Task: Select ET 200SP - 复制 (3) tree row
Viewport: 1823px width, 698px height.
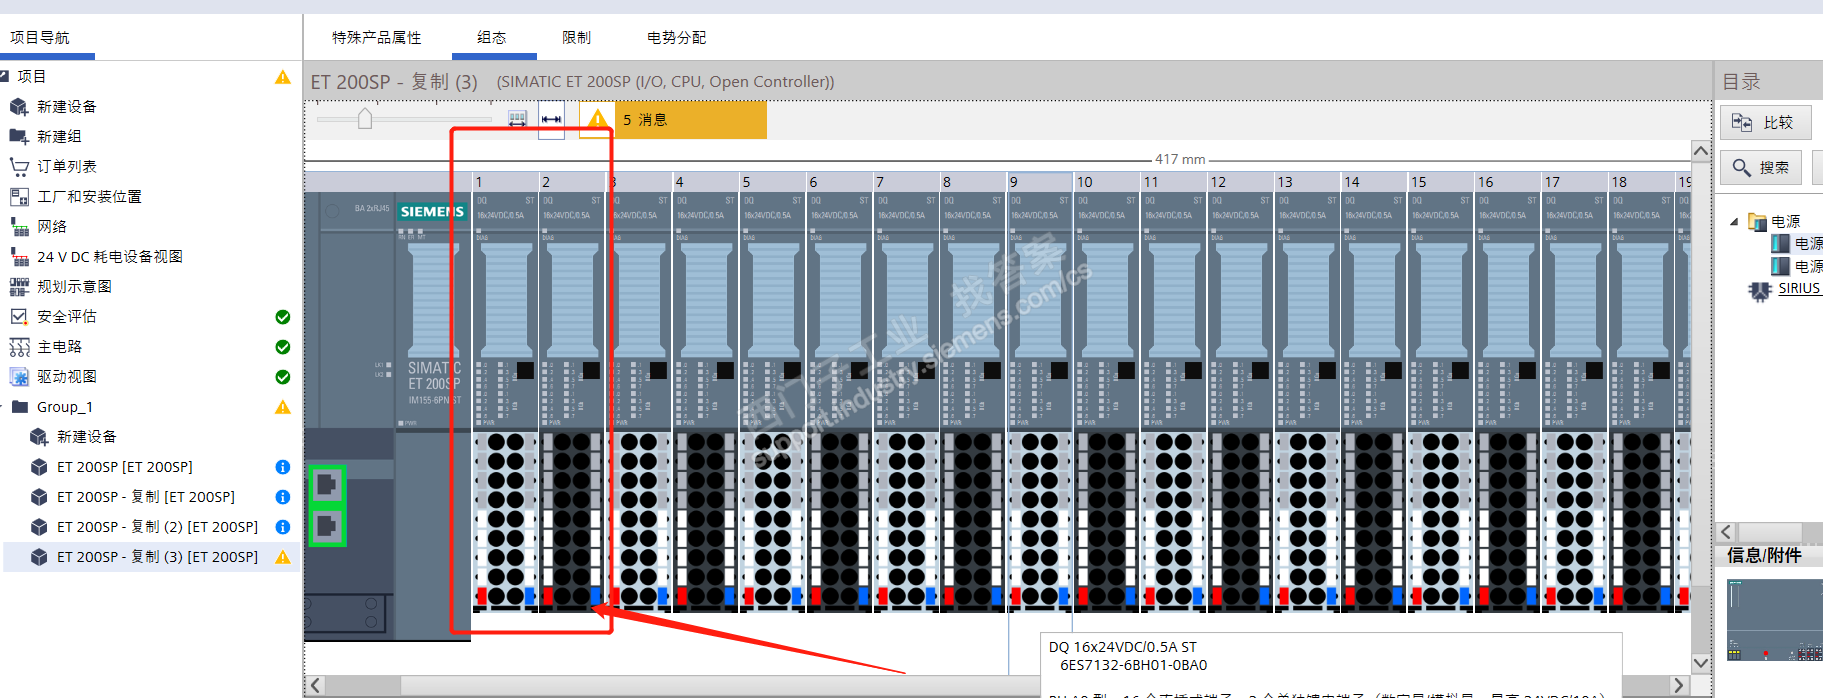Action: point(152,557)
